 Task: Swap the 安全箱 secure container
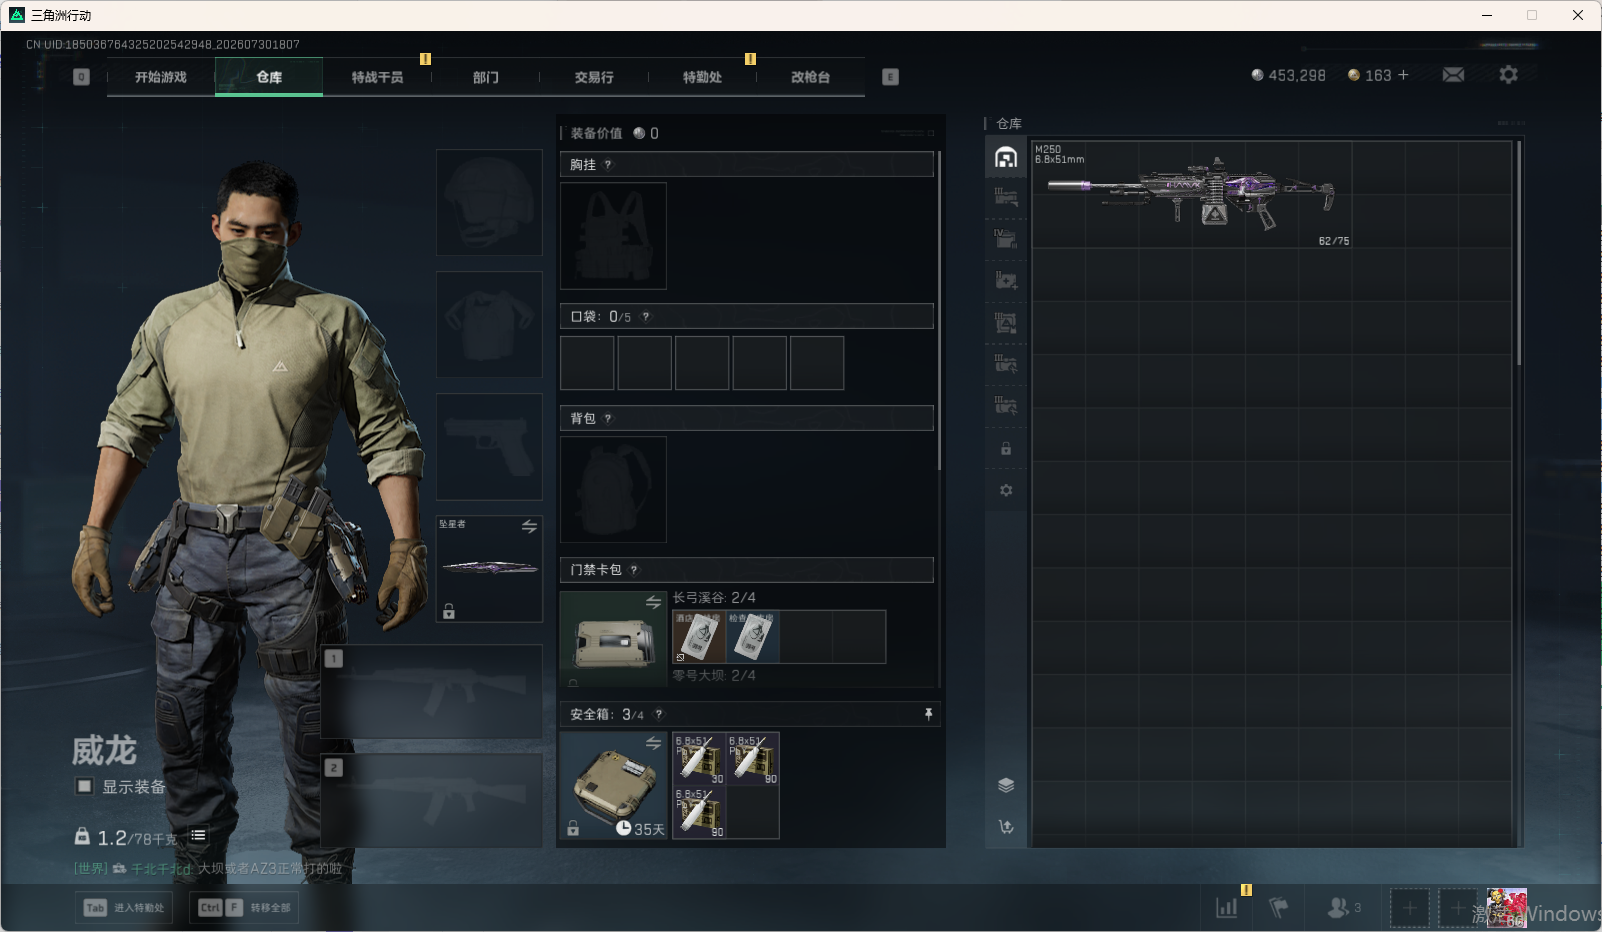[653, 743]
